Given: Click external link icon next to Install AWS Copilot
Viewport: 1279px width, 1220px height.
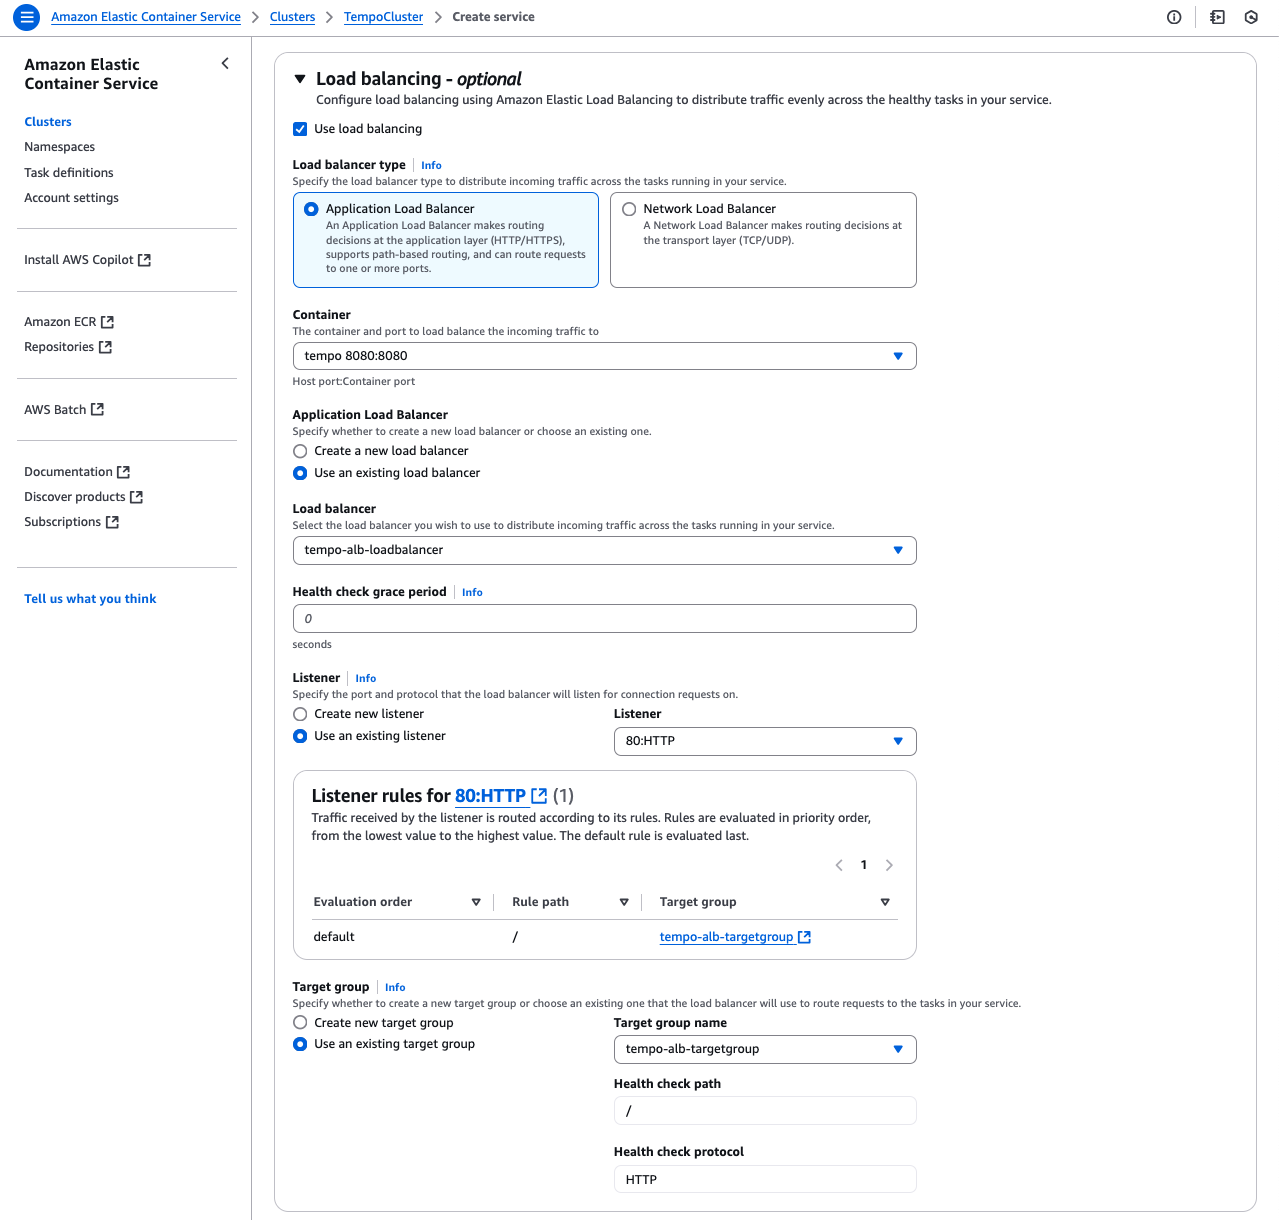Looking at the screenshot, I should (144, 260).
